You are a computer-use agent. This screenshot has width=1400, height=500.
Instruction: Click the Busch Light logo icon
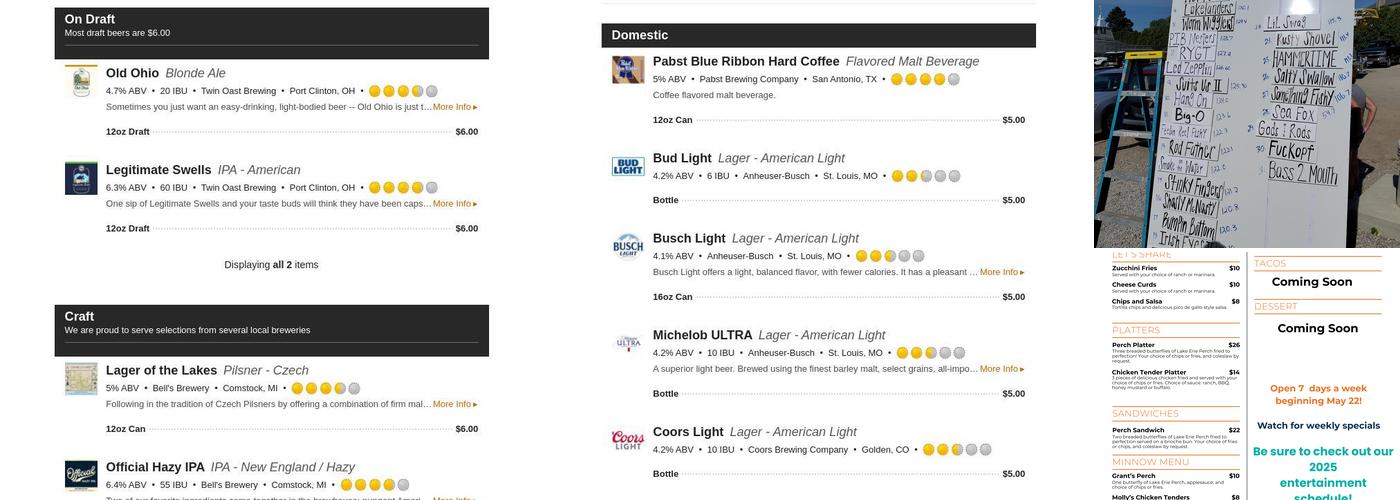coord(628,246)
